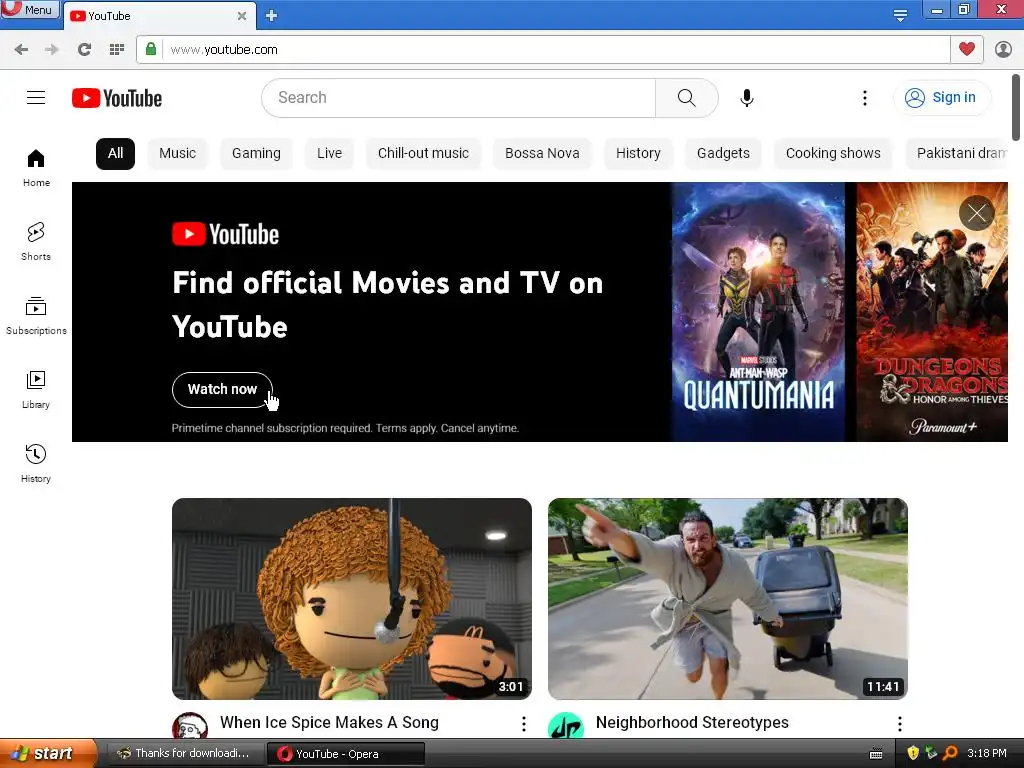1024x768 pixels.
Task: Click the magnifier search button
Action: [x=686, y=98]
